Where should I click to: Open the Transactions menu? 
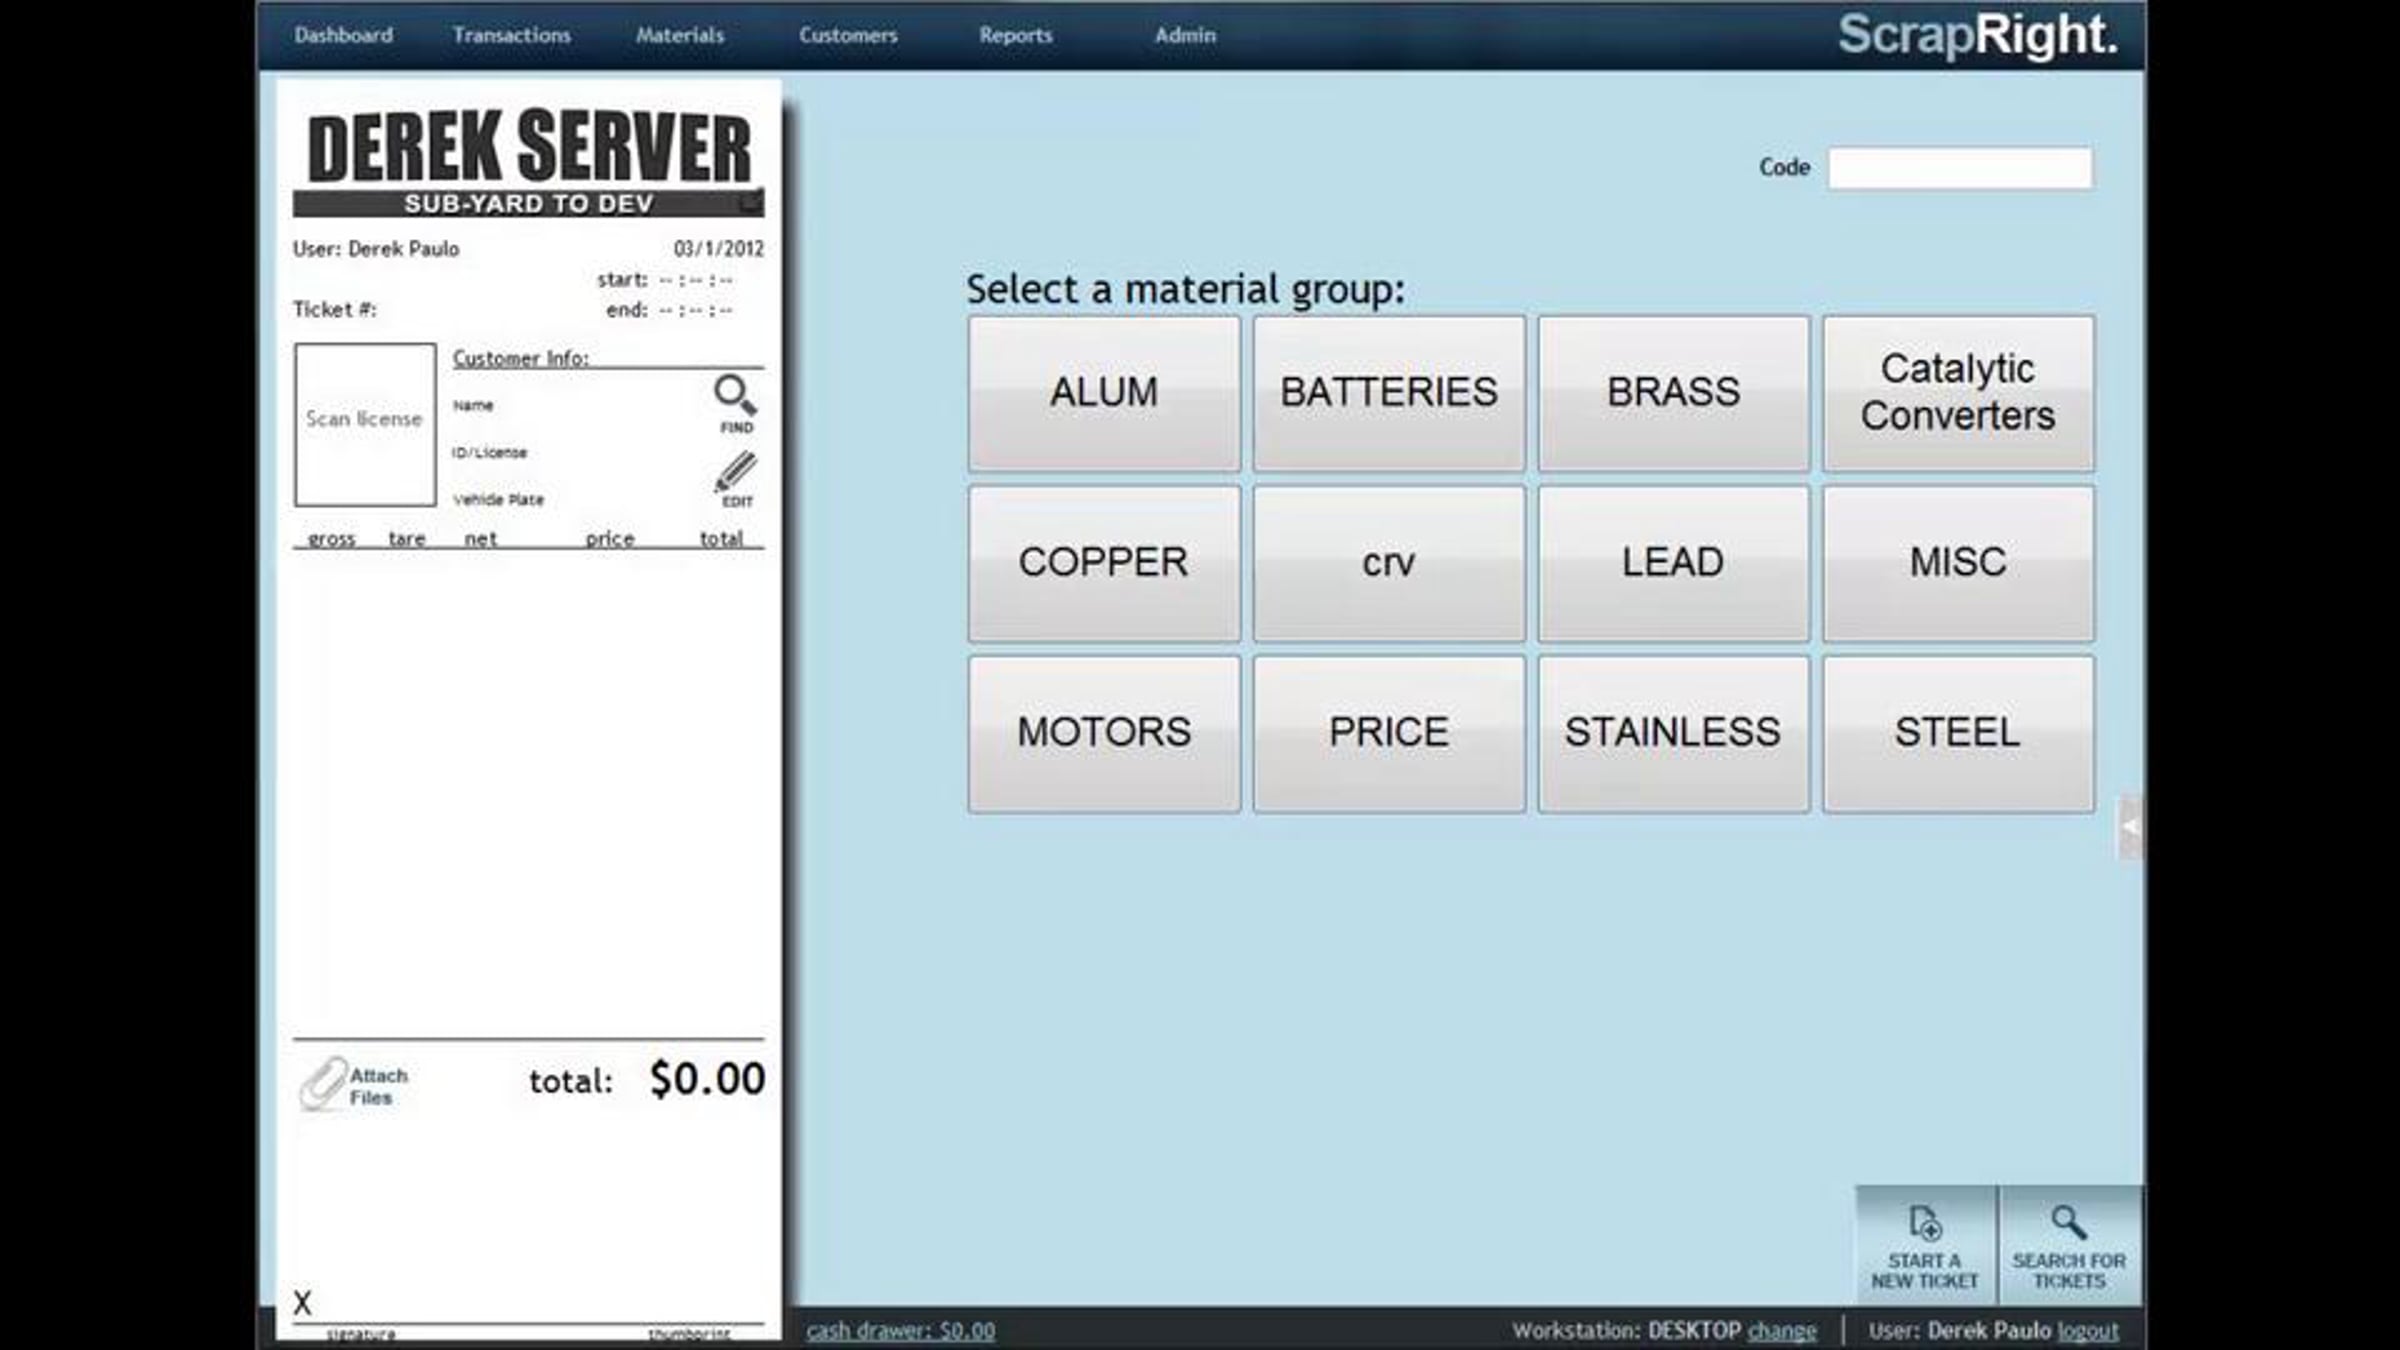click(x=511, y=35)
